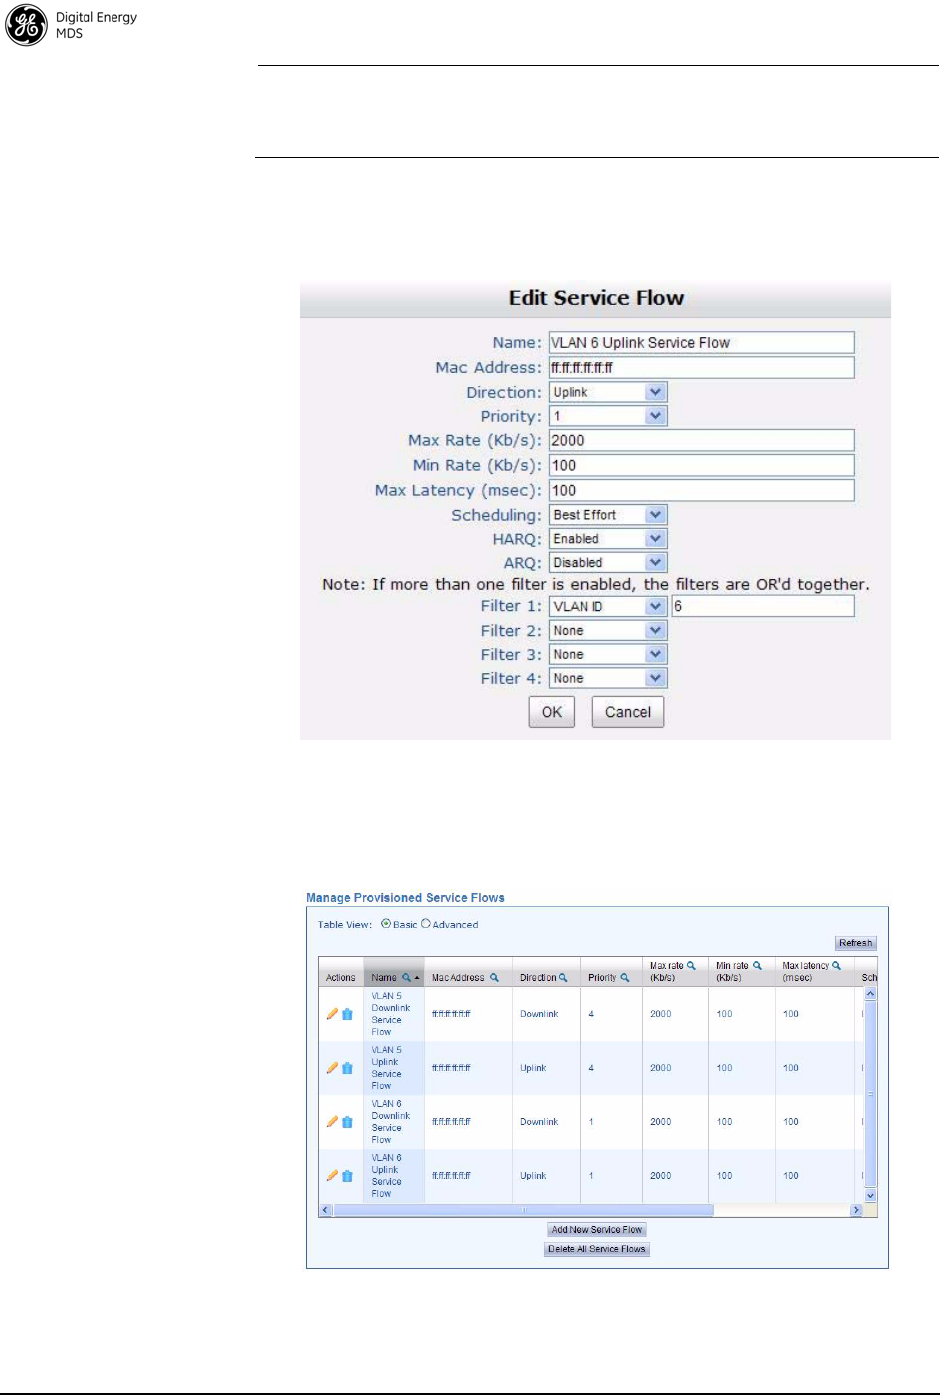Click the trash icon for VLAN 6 Uplink Service Flow
This screenshot has height=1395, width=940.
coord(347,1176)
